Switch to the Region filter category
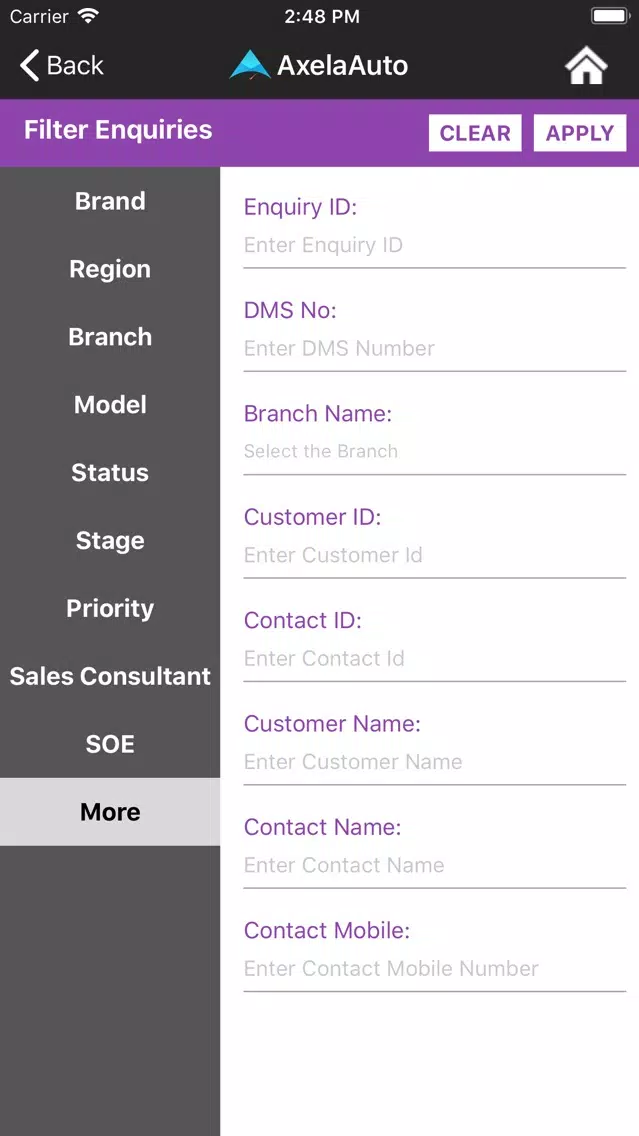 pyautogui.click(x=110, y=269)
